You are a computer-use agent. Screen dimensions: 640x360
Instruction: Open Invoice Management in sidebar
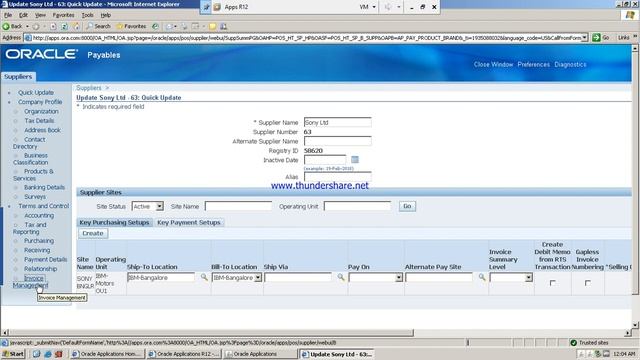pos(30,282)
